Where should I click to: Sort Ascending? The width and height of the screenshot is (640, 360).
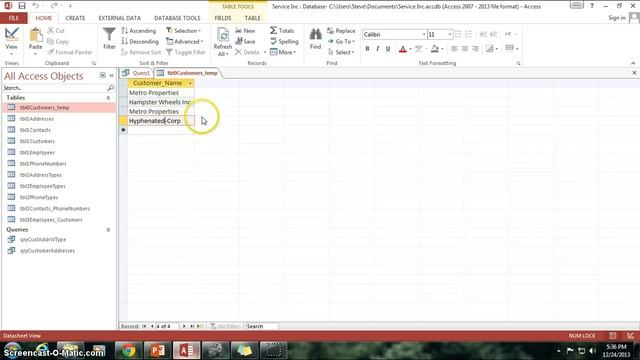pos(139,31)
